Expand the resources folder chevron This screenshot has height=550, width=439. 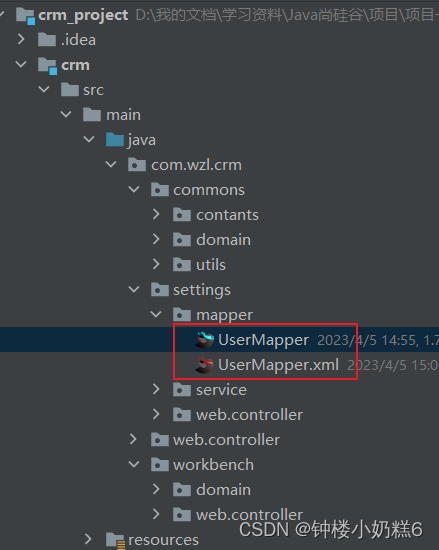pyautogui.click(x=88, y=539)
